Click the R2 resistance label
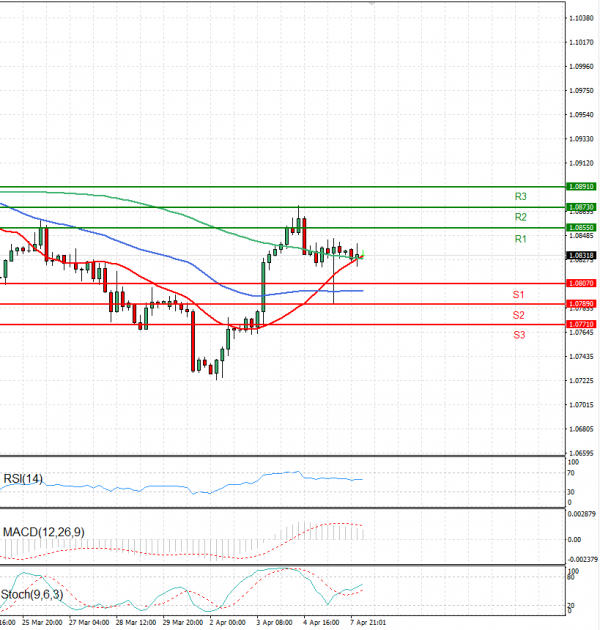600x630 pixels. coord(520,217)
